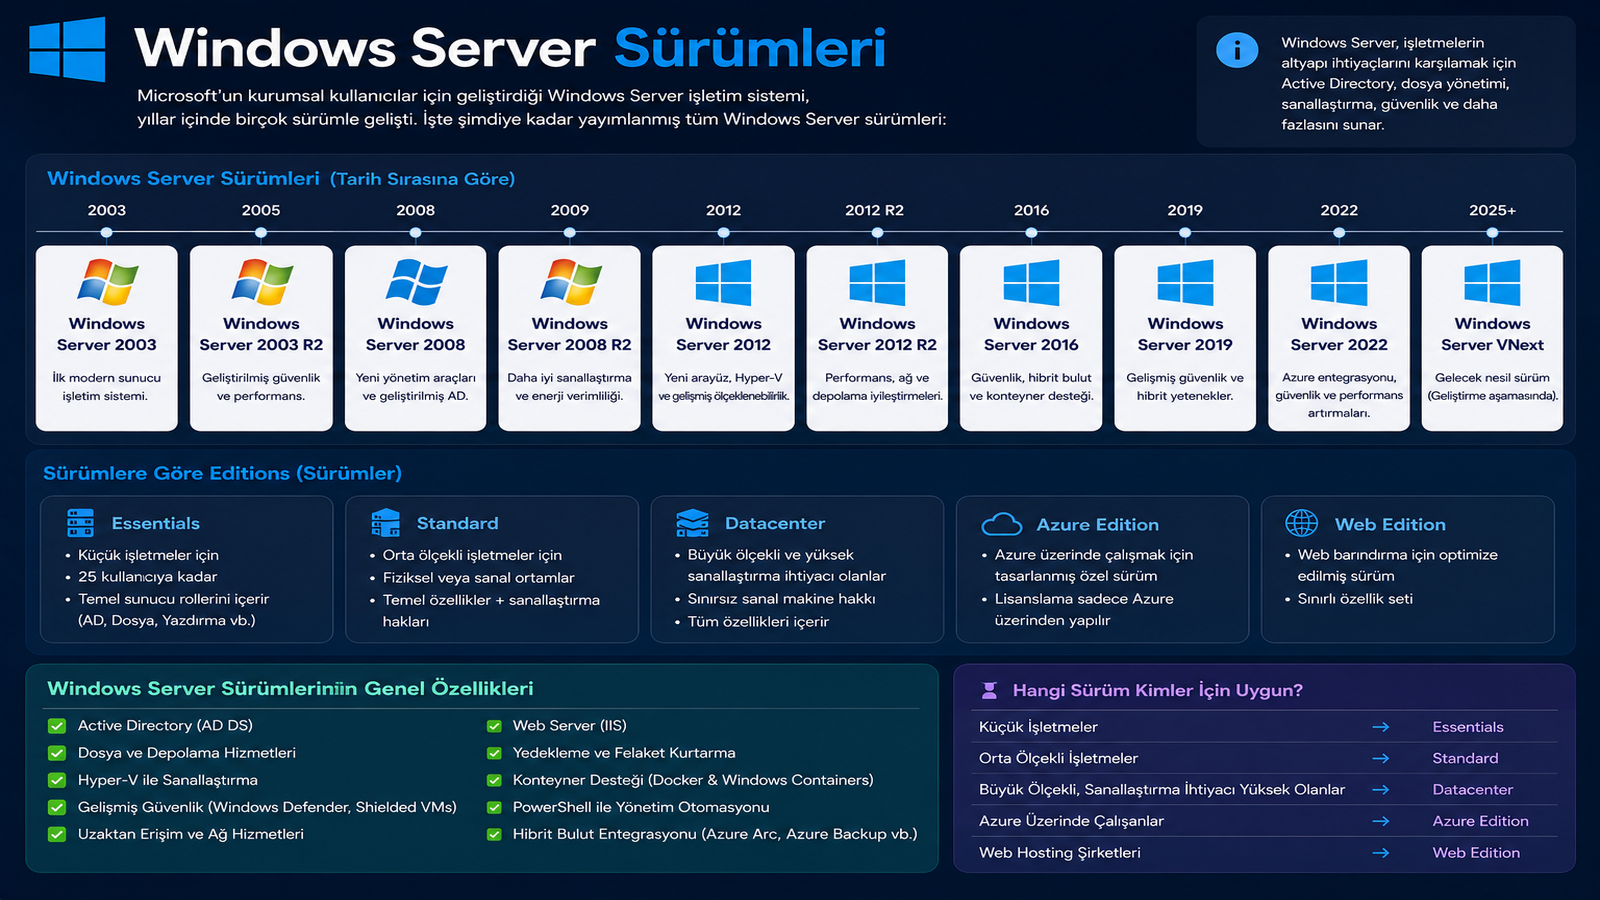Click the Essentials link in the recommendation table
The width and height of the screenshot is (1600, 900).
point(1468,727)
